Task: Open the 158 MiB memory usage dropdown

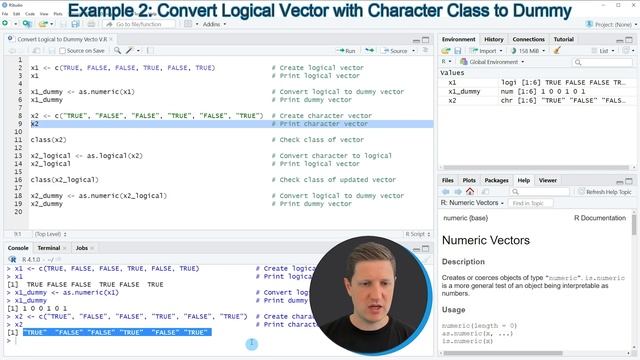Action: click(528, 51)
